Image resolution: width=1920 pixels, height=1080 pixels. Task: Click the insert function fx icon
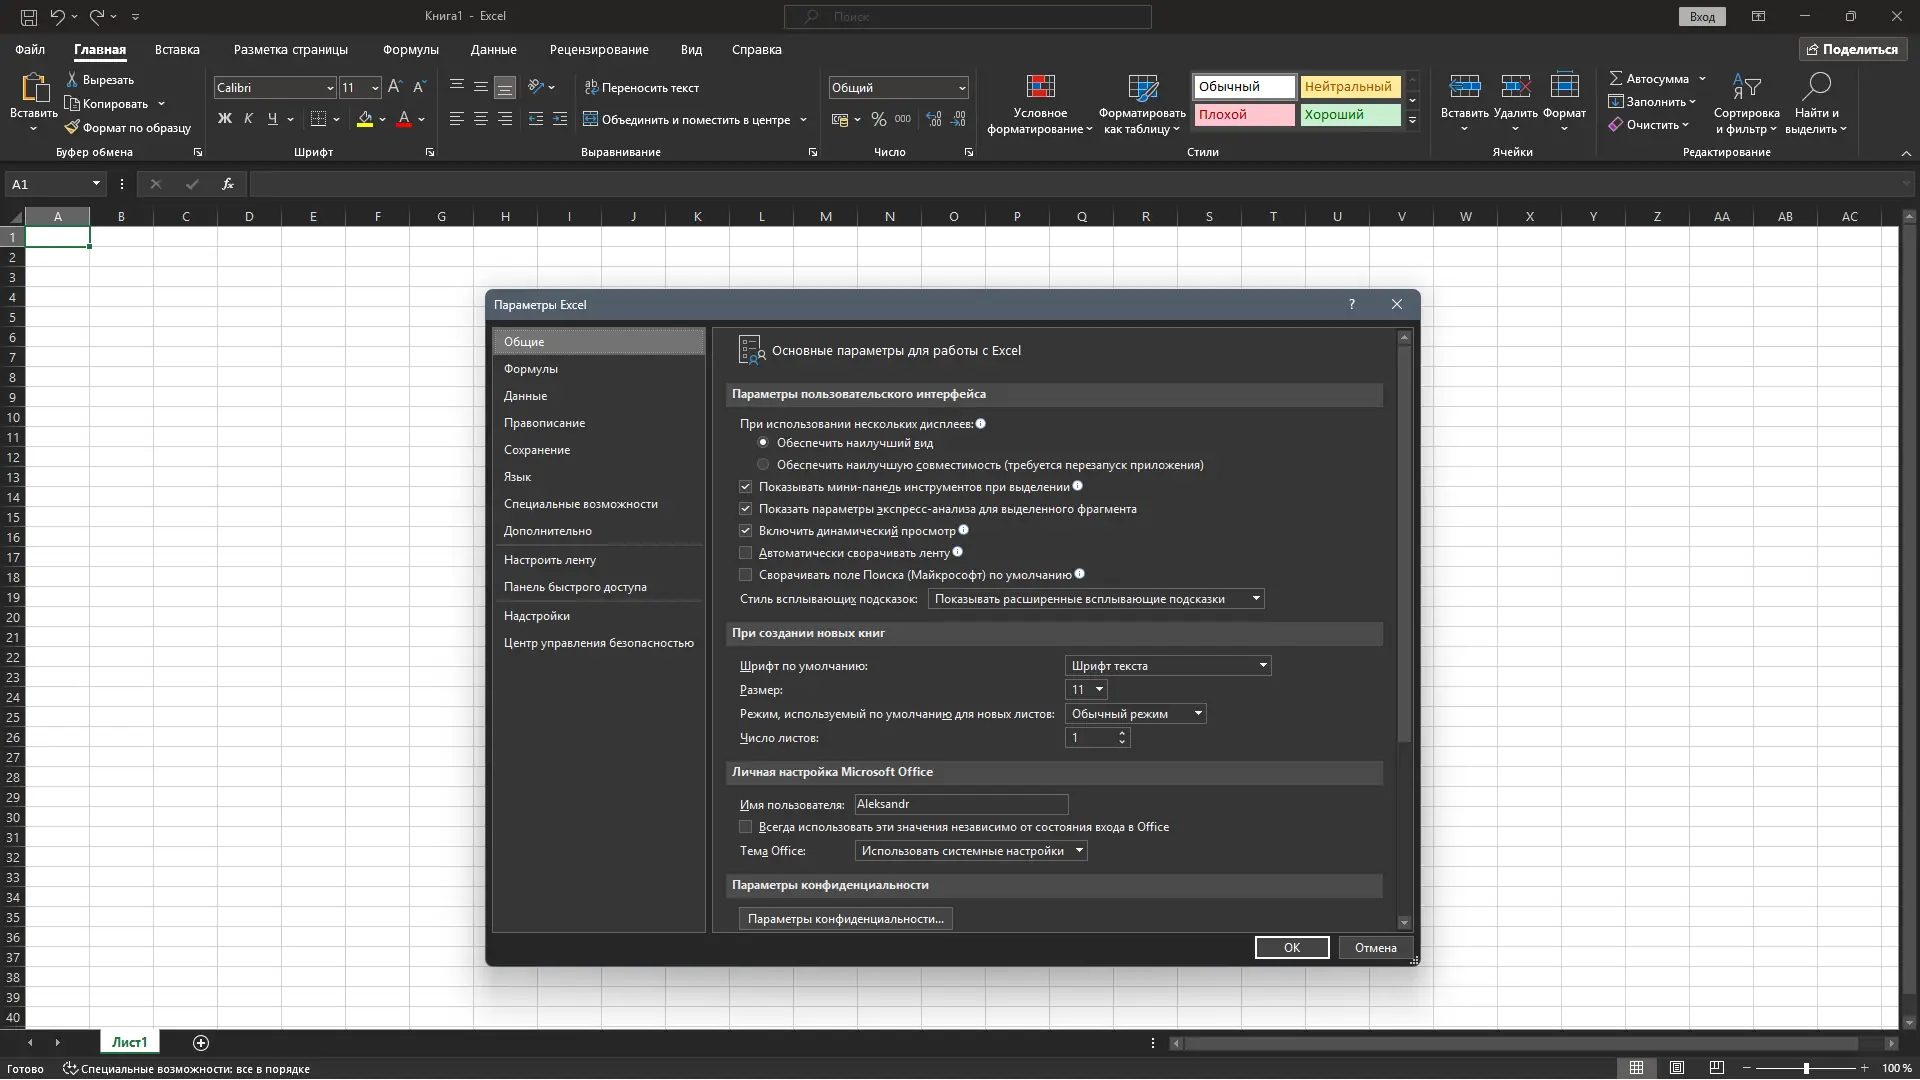pos(228,184)
